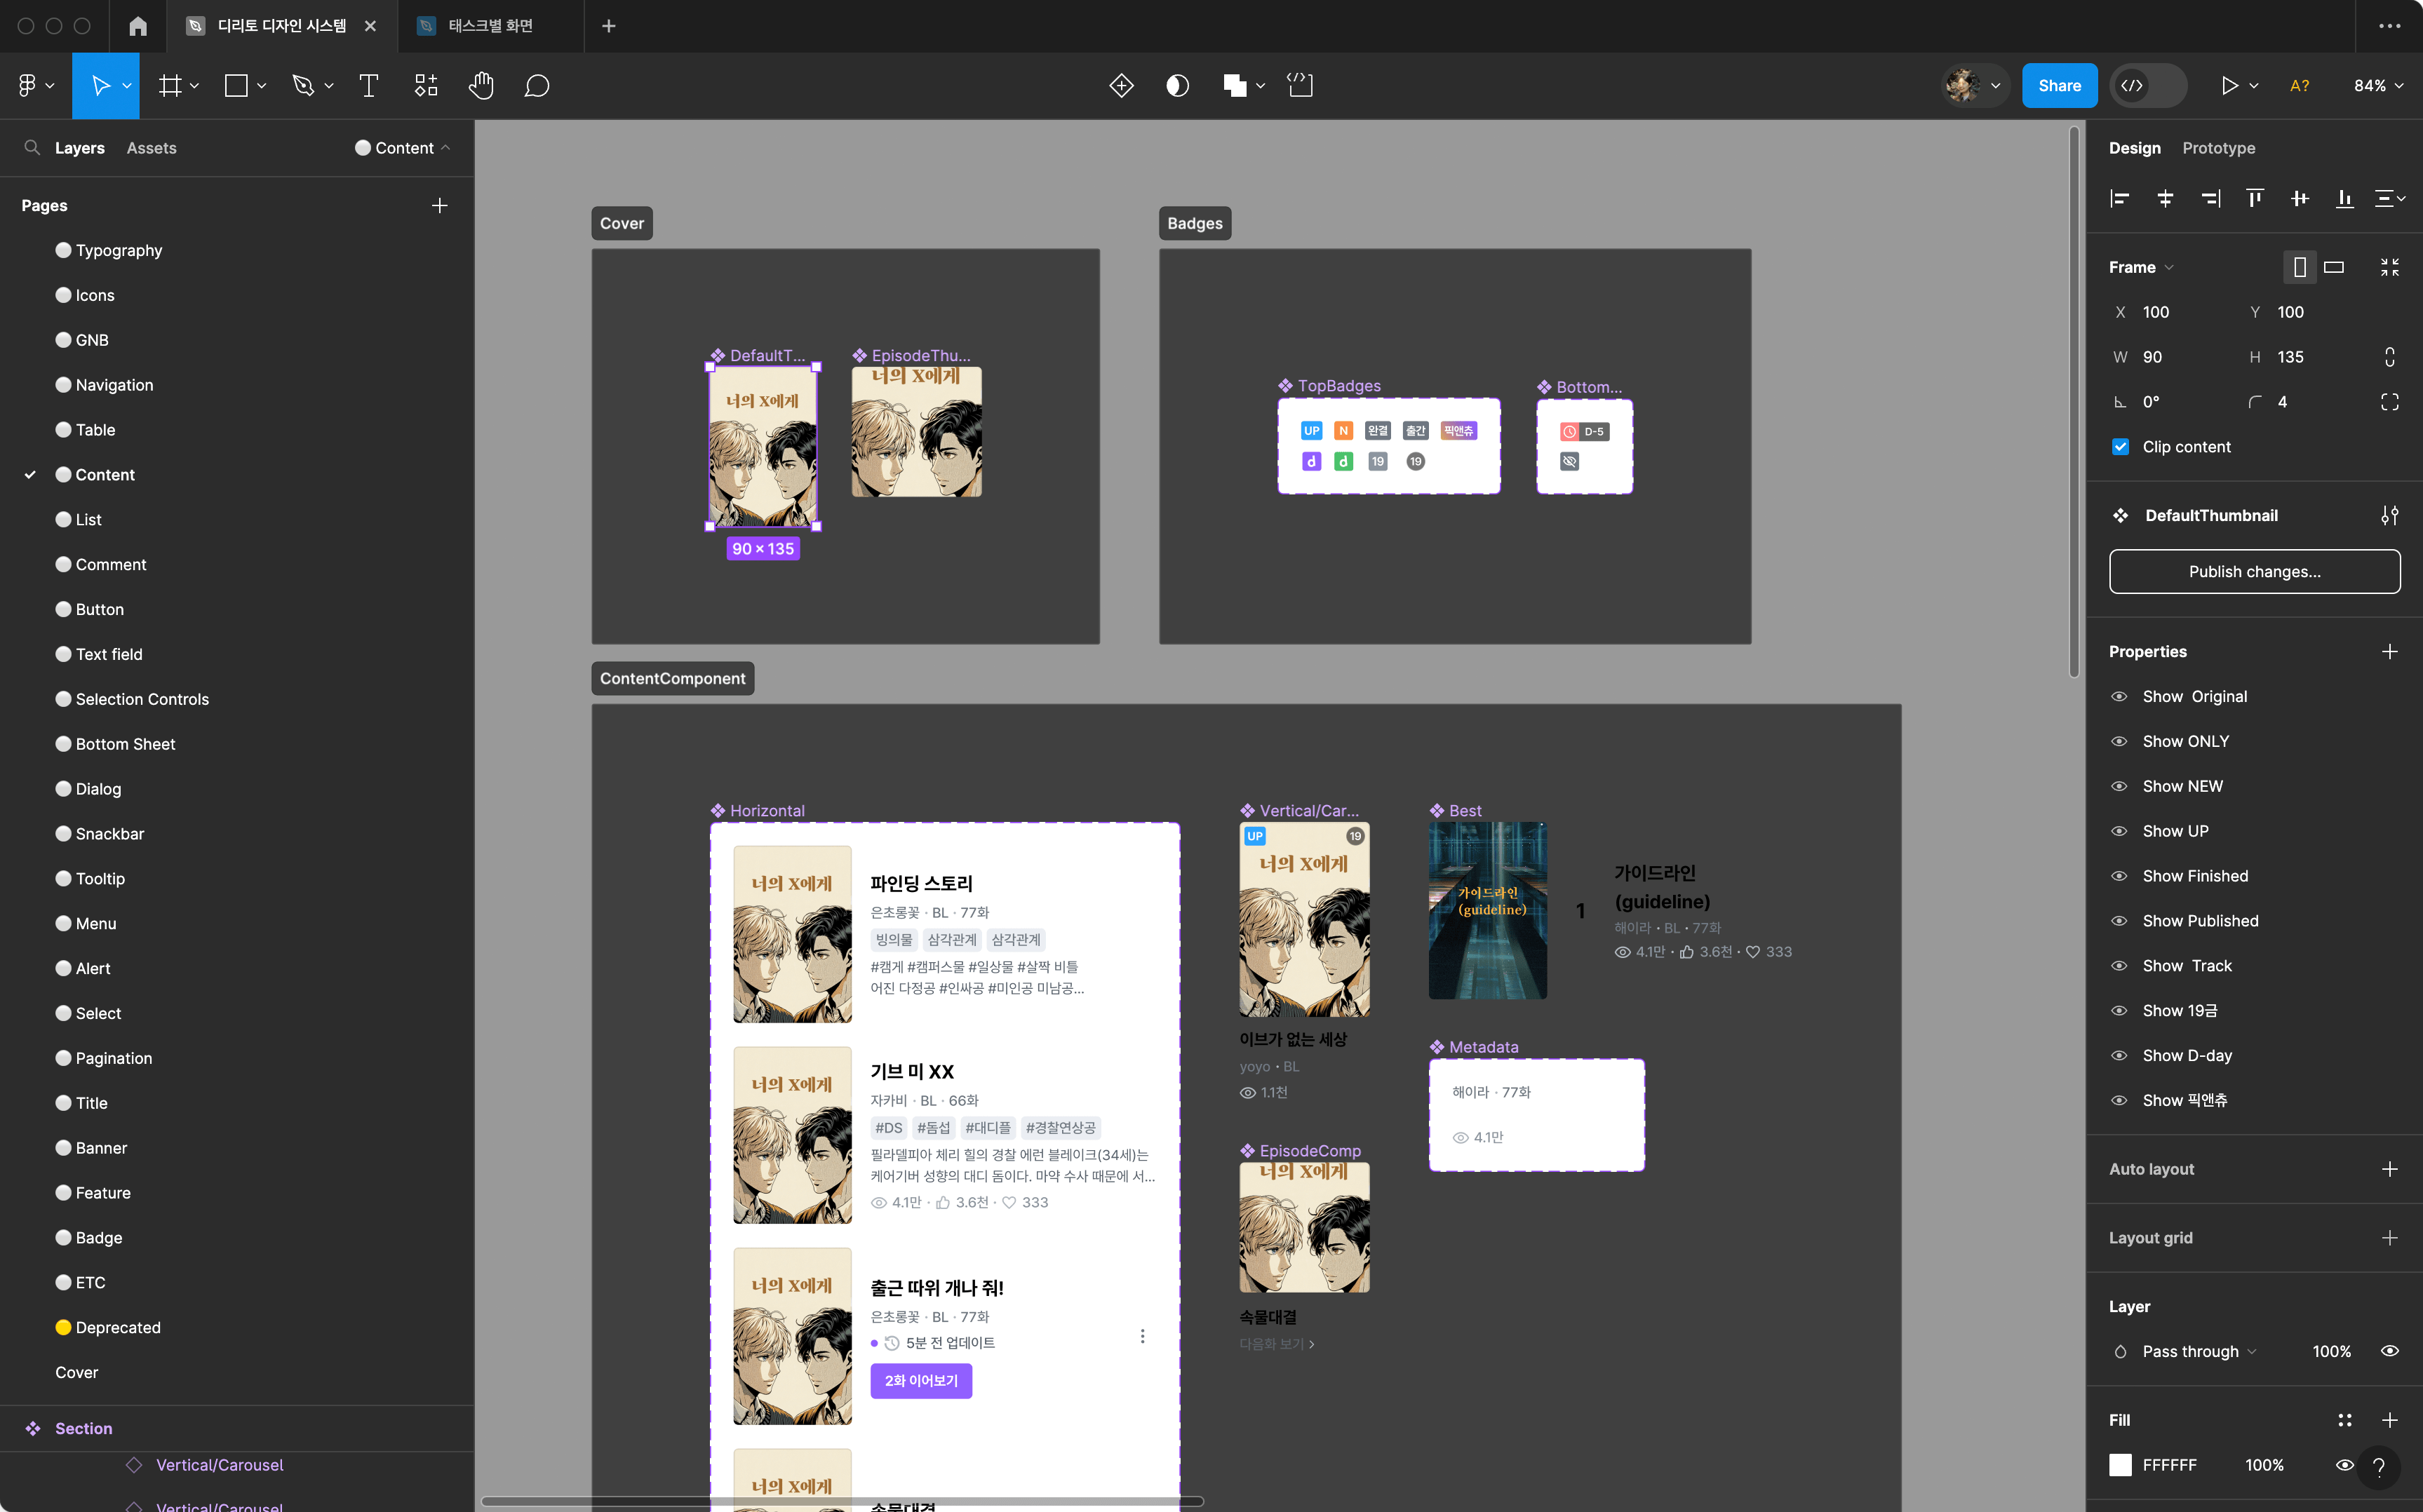Open the zoom level 84% dropdown
The height and width of the screenshot is (1512, 2423).
tap(2378, 86)
